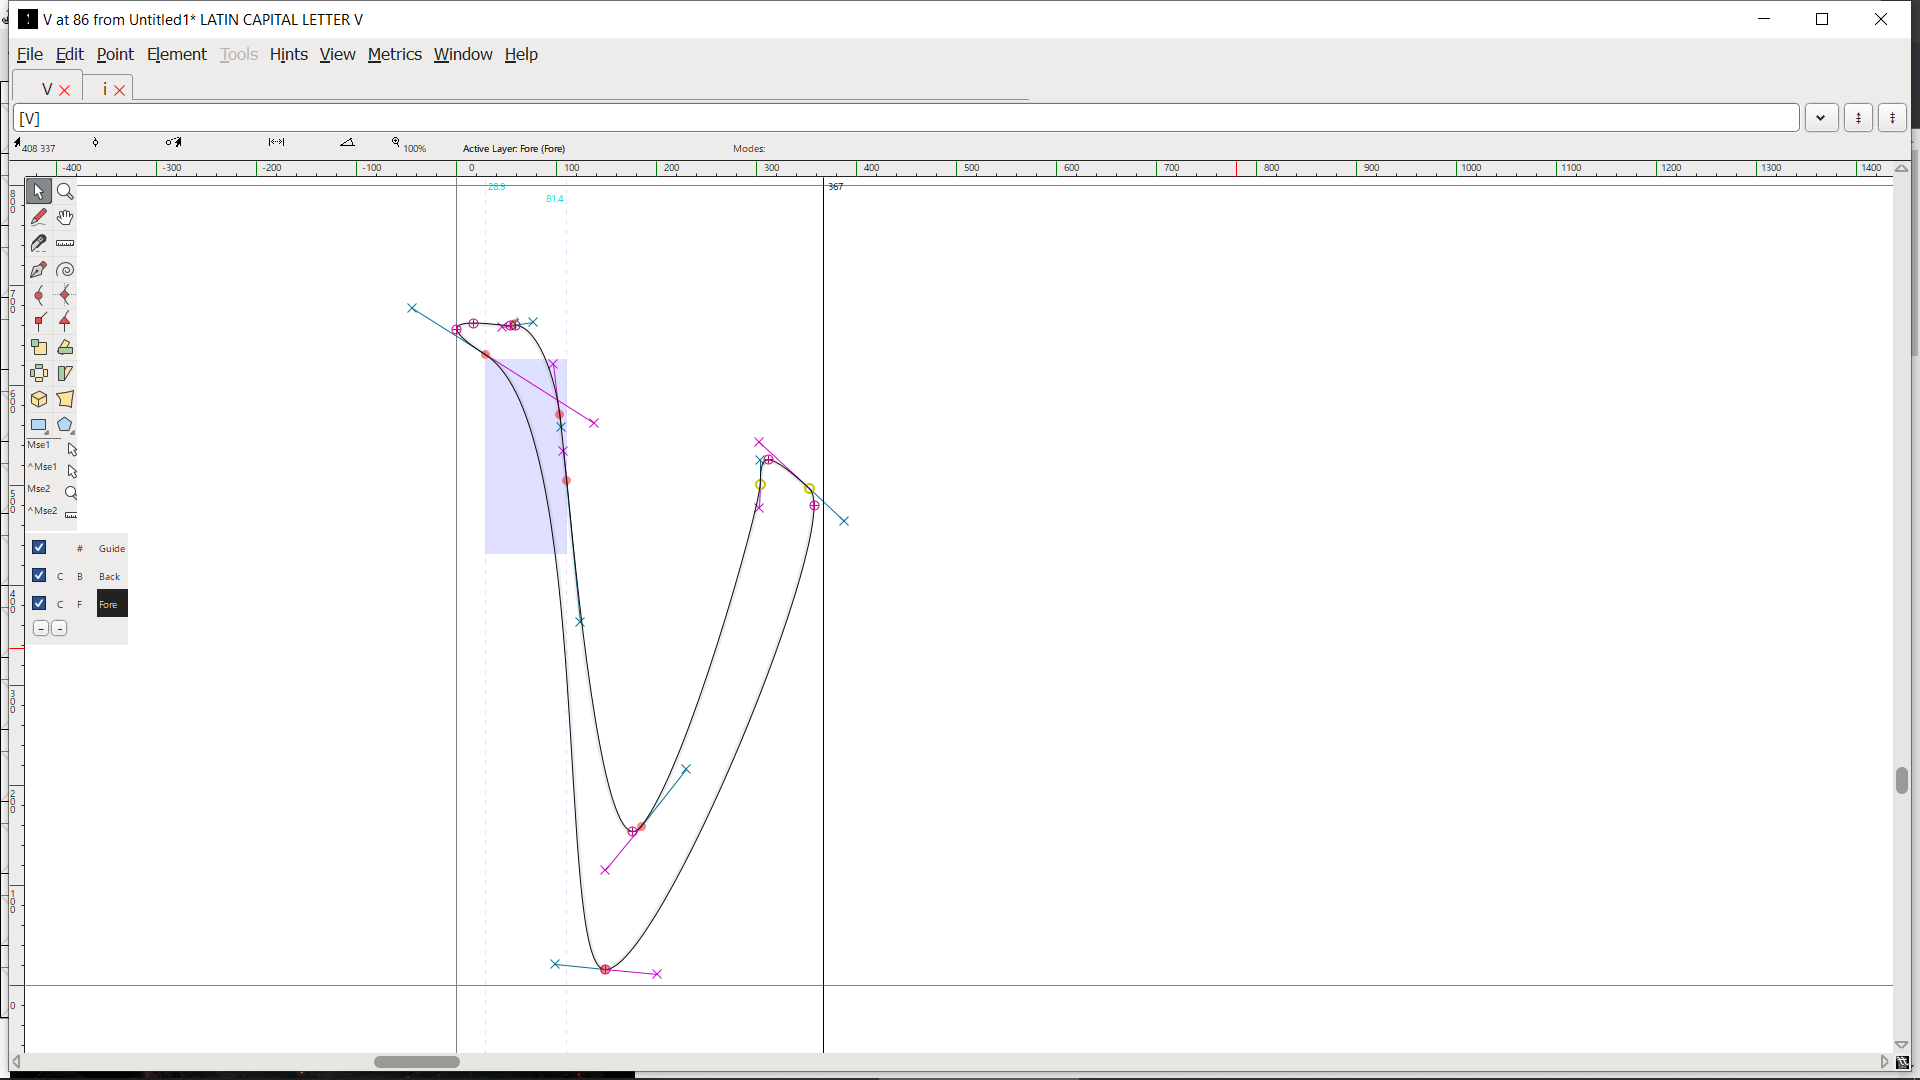Select the Hand scroll tool
Viewport: 1920px width, 1080px height.
65,217
